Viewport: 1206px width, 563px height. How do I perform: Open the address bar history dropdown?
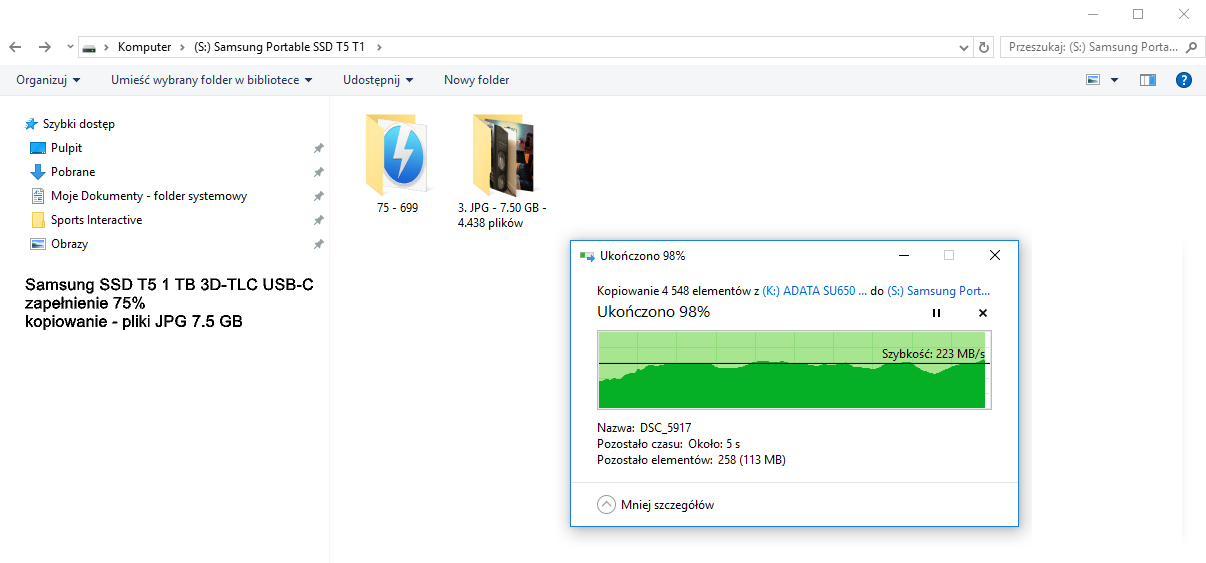[x=964, y=47]
